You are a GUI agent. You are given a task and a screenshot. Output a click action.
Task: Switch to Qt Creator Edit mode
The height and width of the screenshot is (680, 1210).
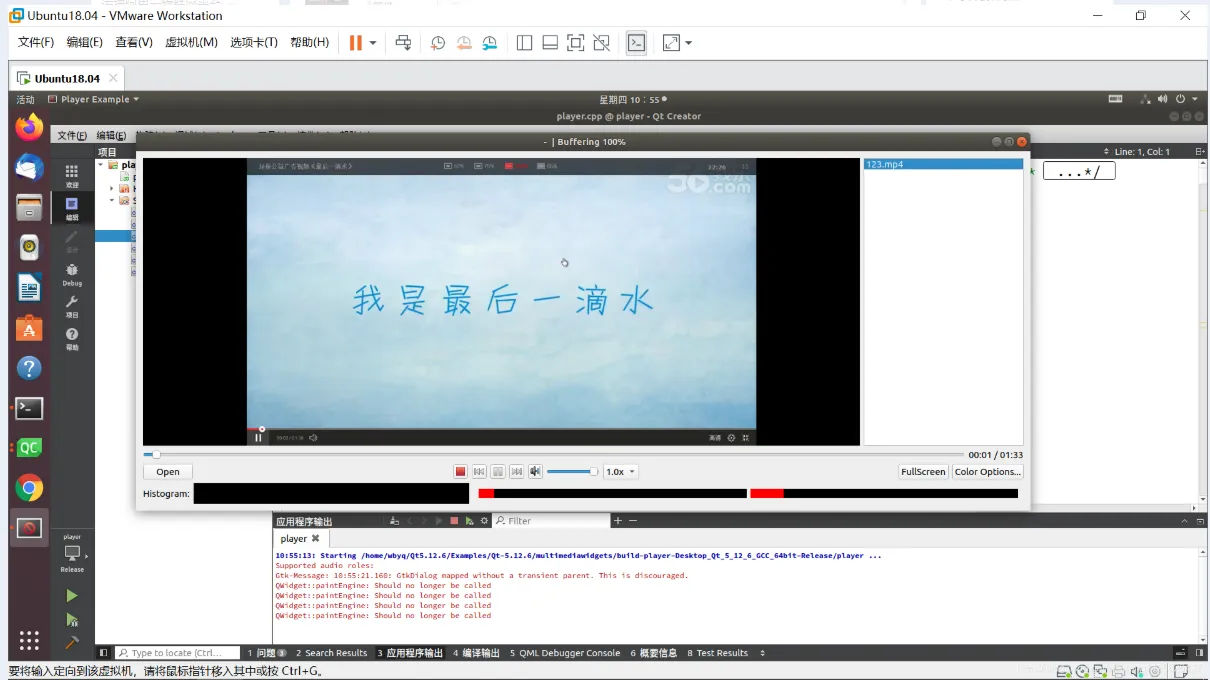72,208
